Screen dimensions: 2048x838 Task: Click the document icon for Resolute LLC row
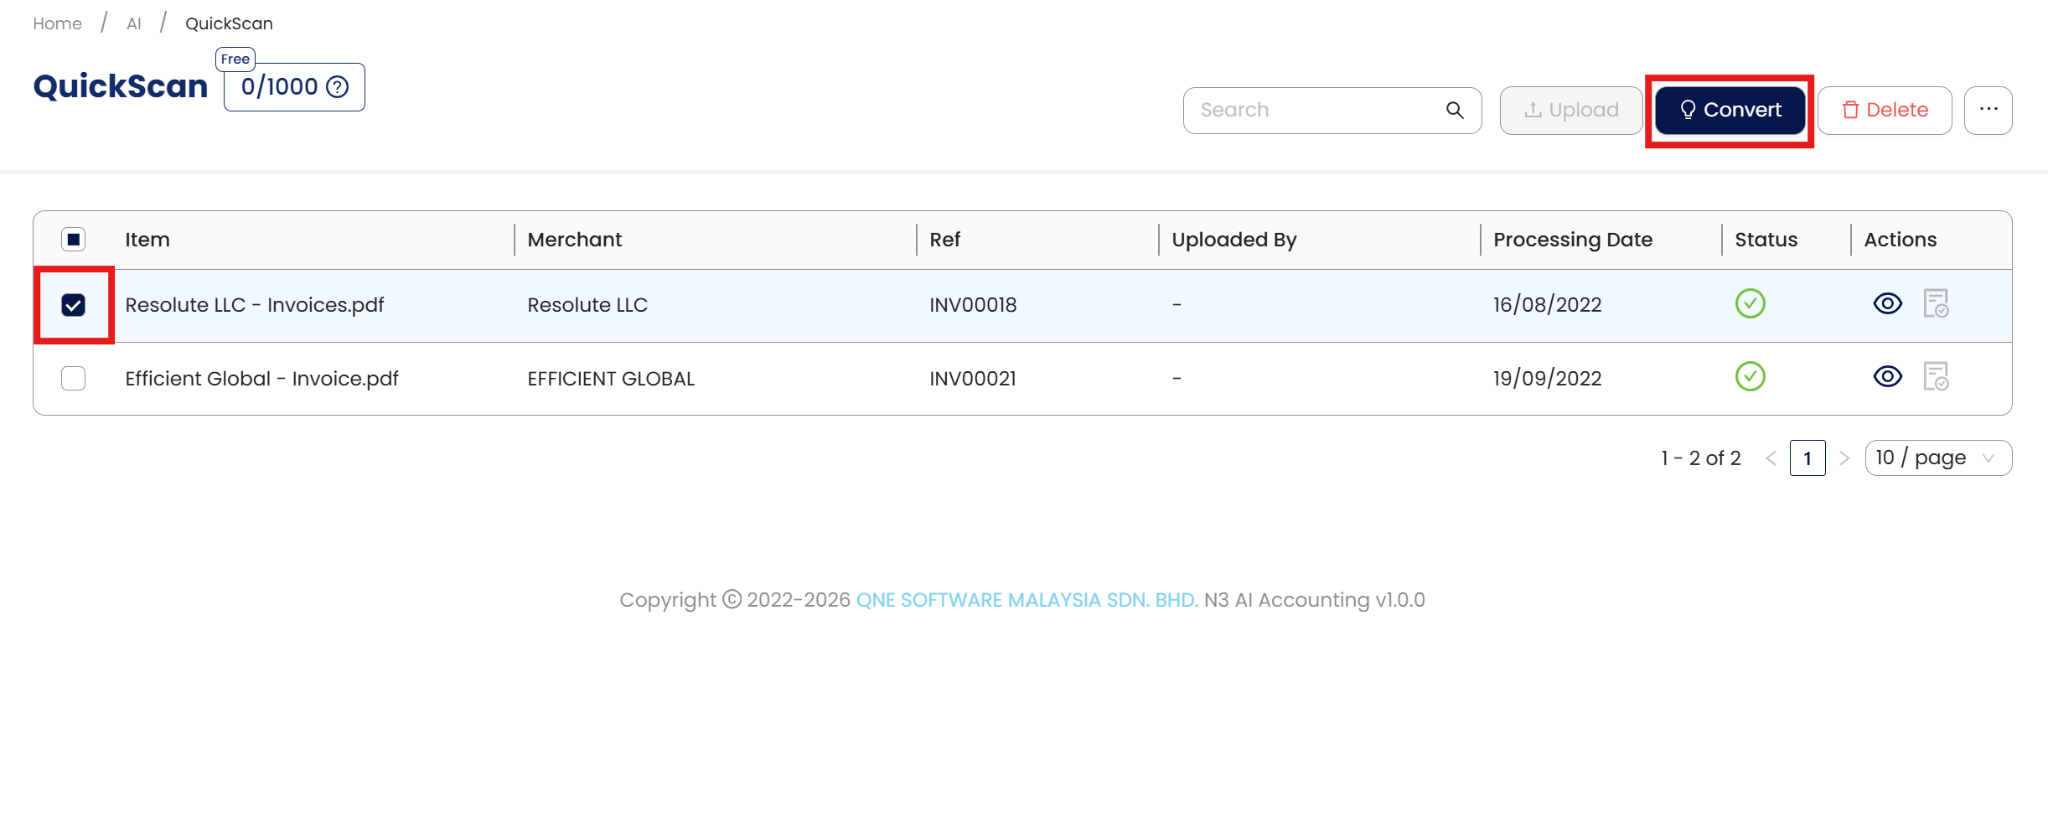1936,303
